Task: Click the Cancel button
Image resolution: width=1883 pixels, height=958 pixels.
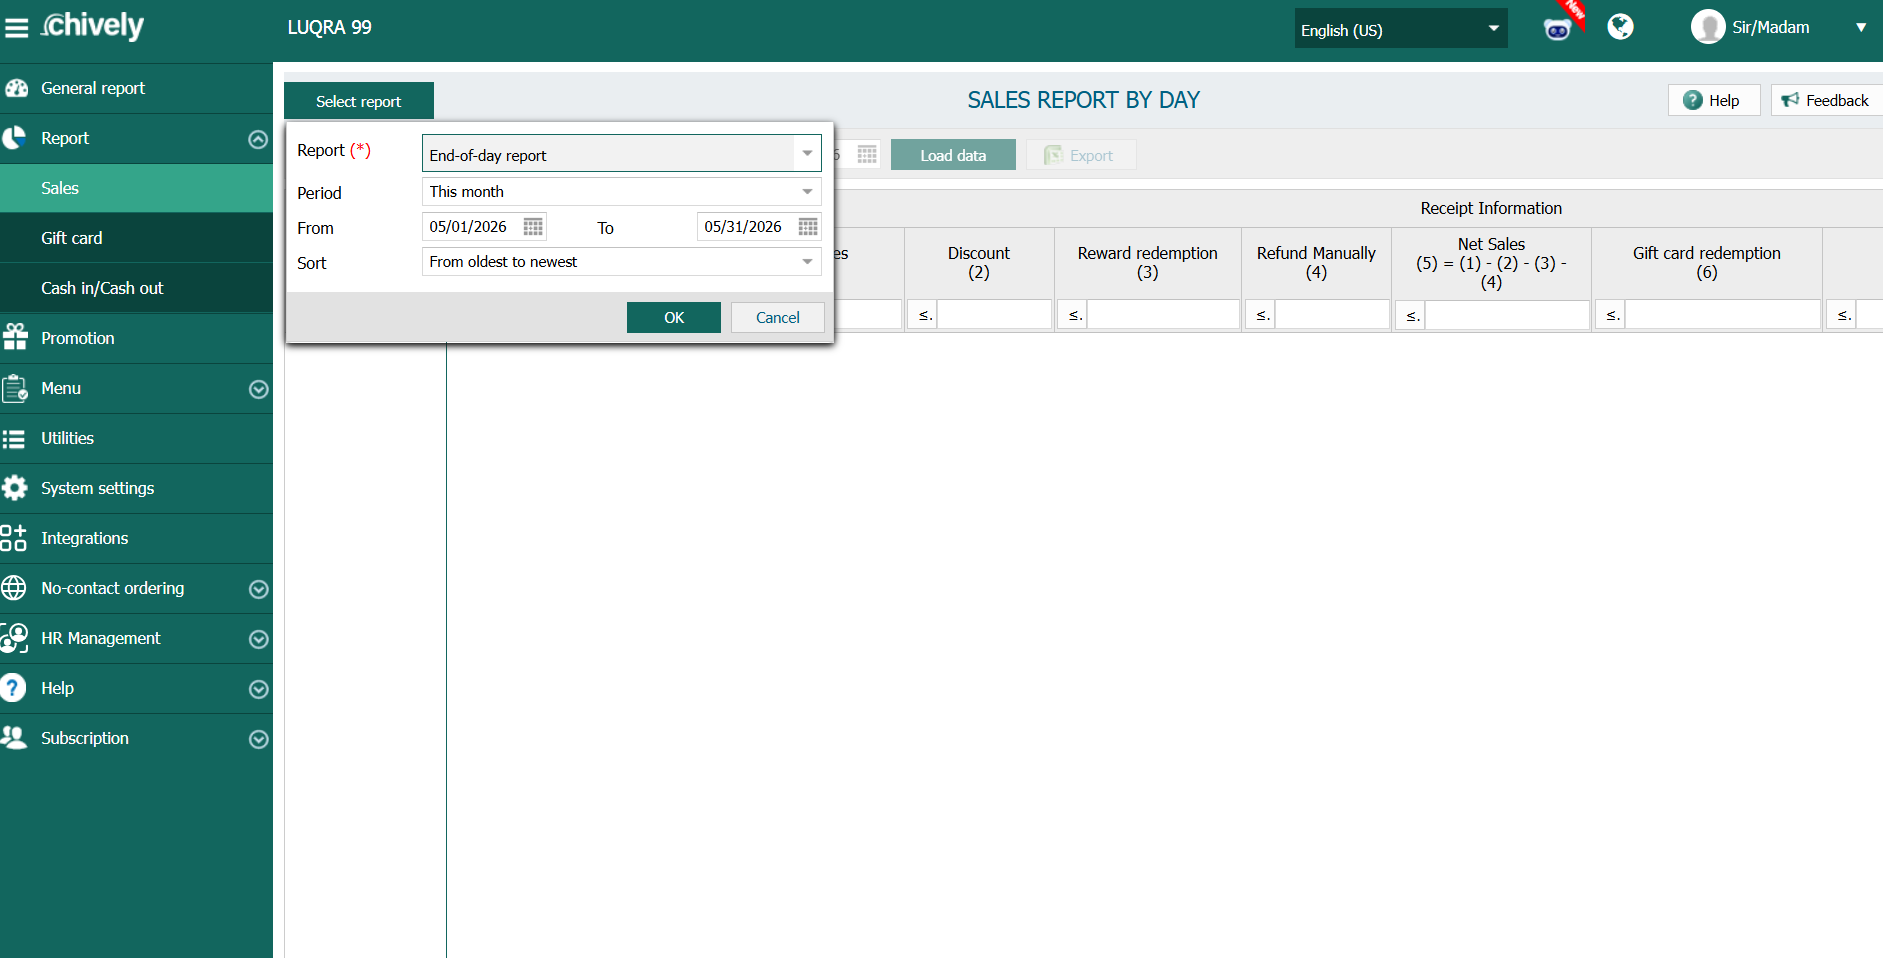Action: 777,317
